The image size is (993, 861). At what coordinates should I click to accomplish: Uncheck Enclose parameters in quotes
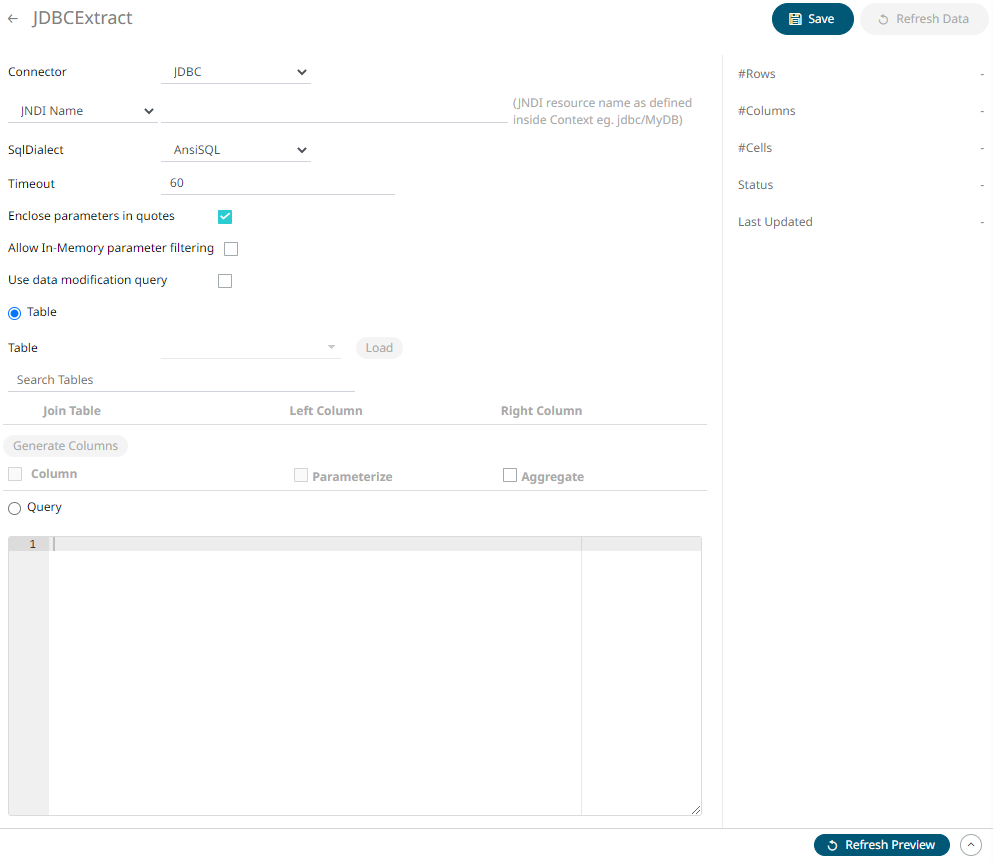(x=225, y=217)
